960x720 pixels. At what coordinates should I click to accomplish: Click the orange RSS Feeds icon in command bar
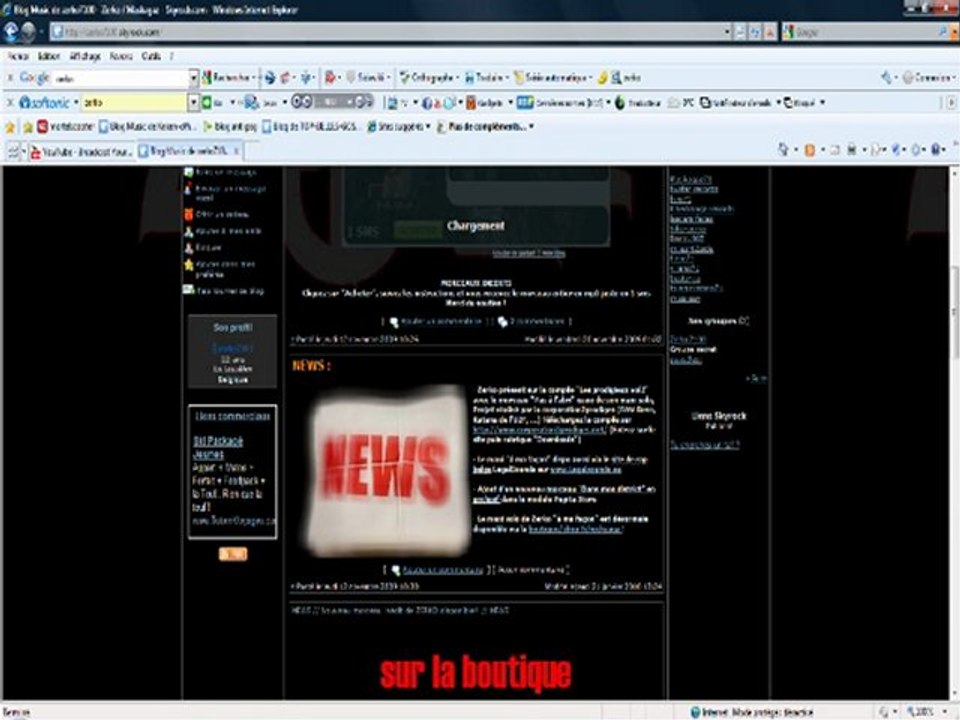coord(809,149)
